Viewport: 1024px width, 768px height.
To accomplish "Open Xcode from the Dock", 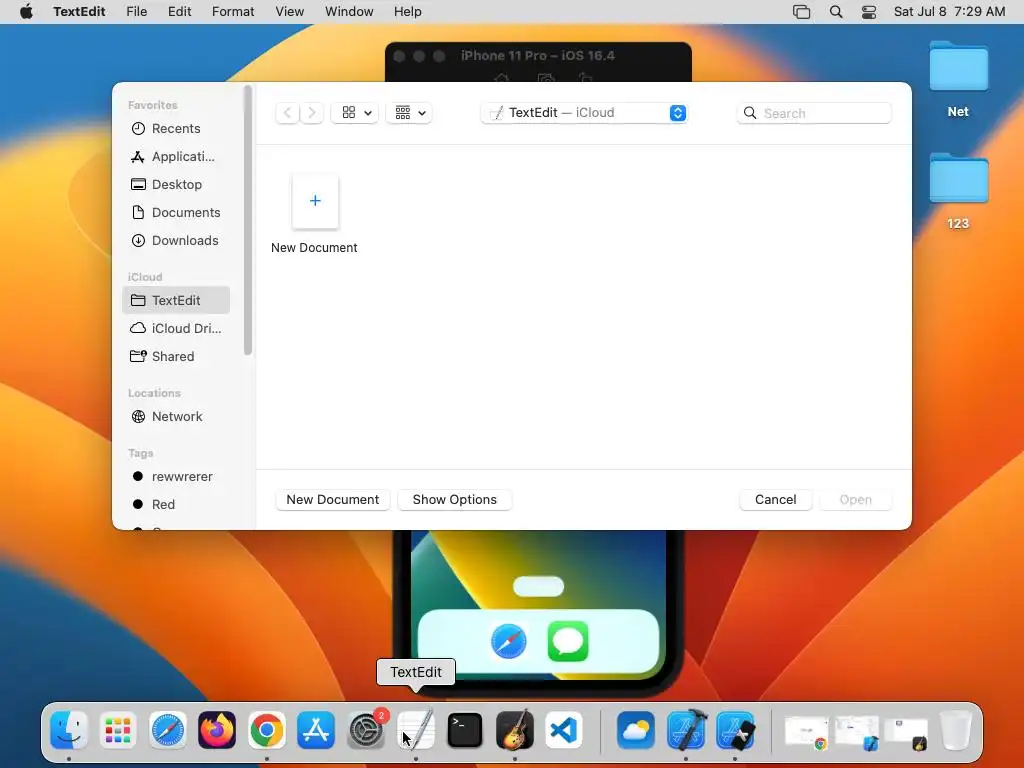I will point(686,730).
